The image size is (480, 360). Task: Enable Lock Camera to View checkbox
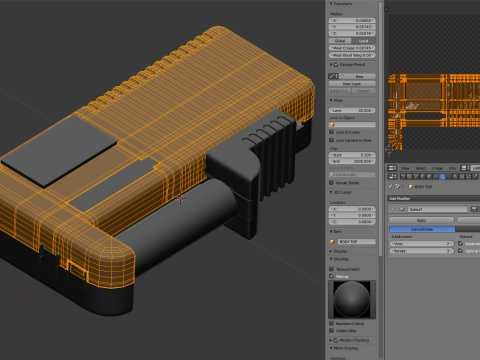pos(331,140)
